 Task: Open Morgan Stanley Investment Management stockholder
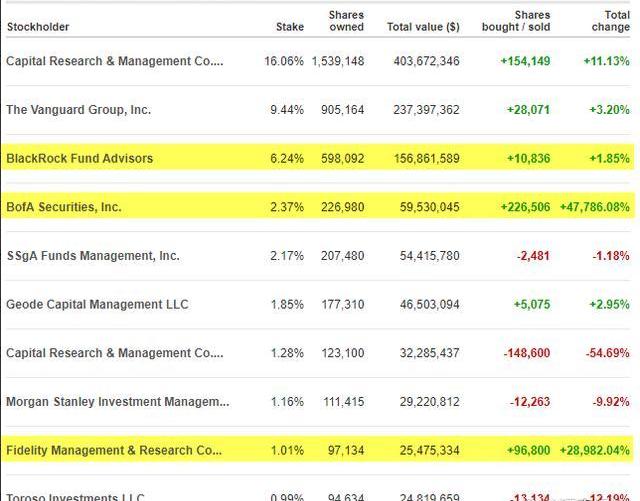point(118,401)
